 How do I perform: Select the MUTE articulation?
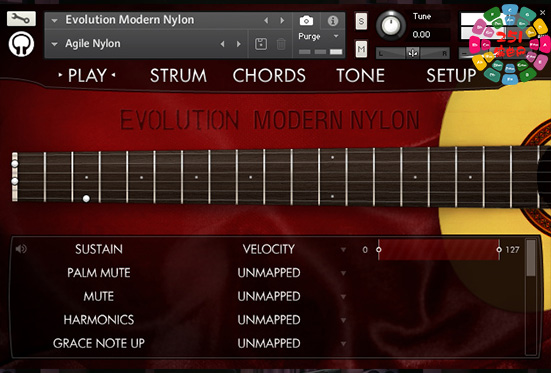[99, 296]
